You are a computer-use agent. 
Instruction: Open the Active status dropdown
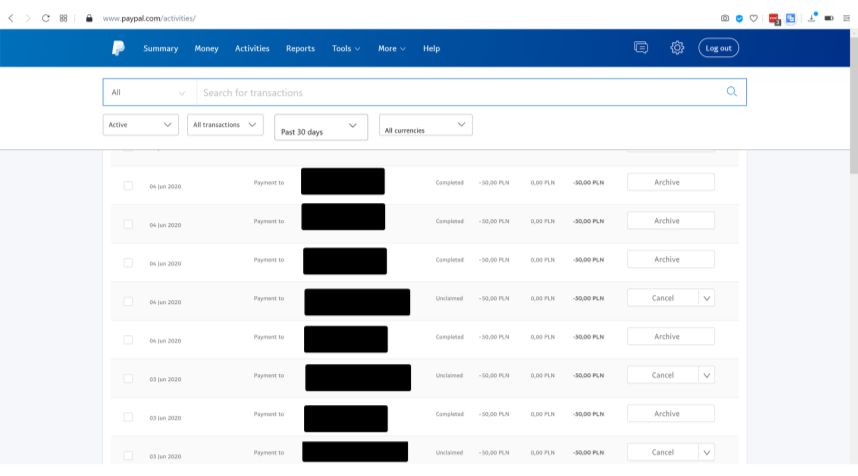pyautogui.click(x=140, y=125)
